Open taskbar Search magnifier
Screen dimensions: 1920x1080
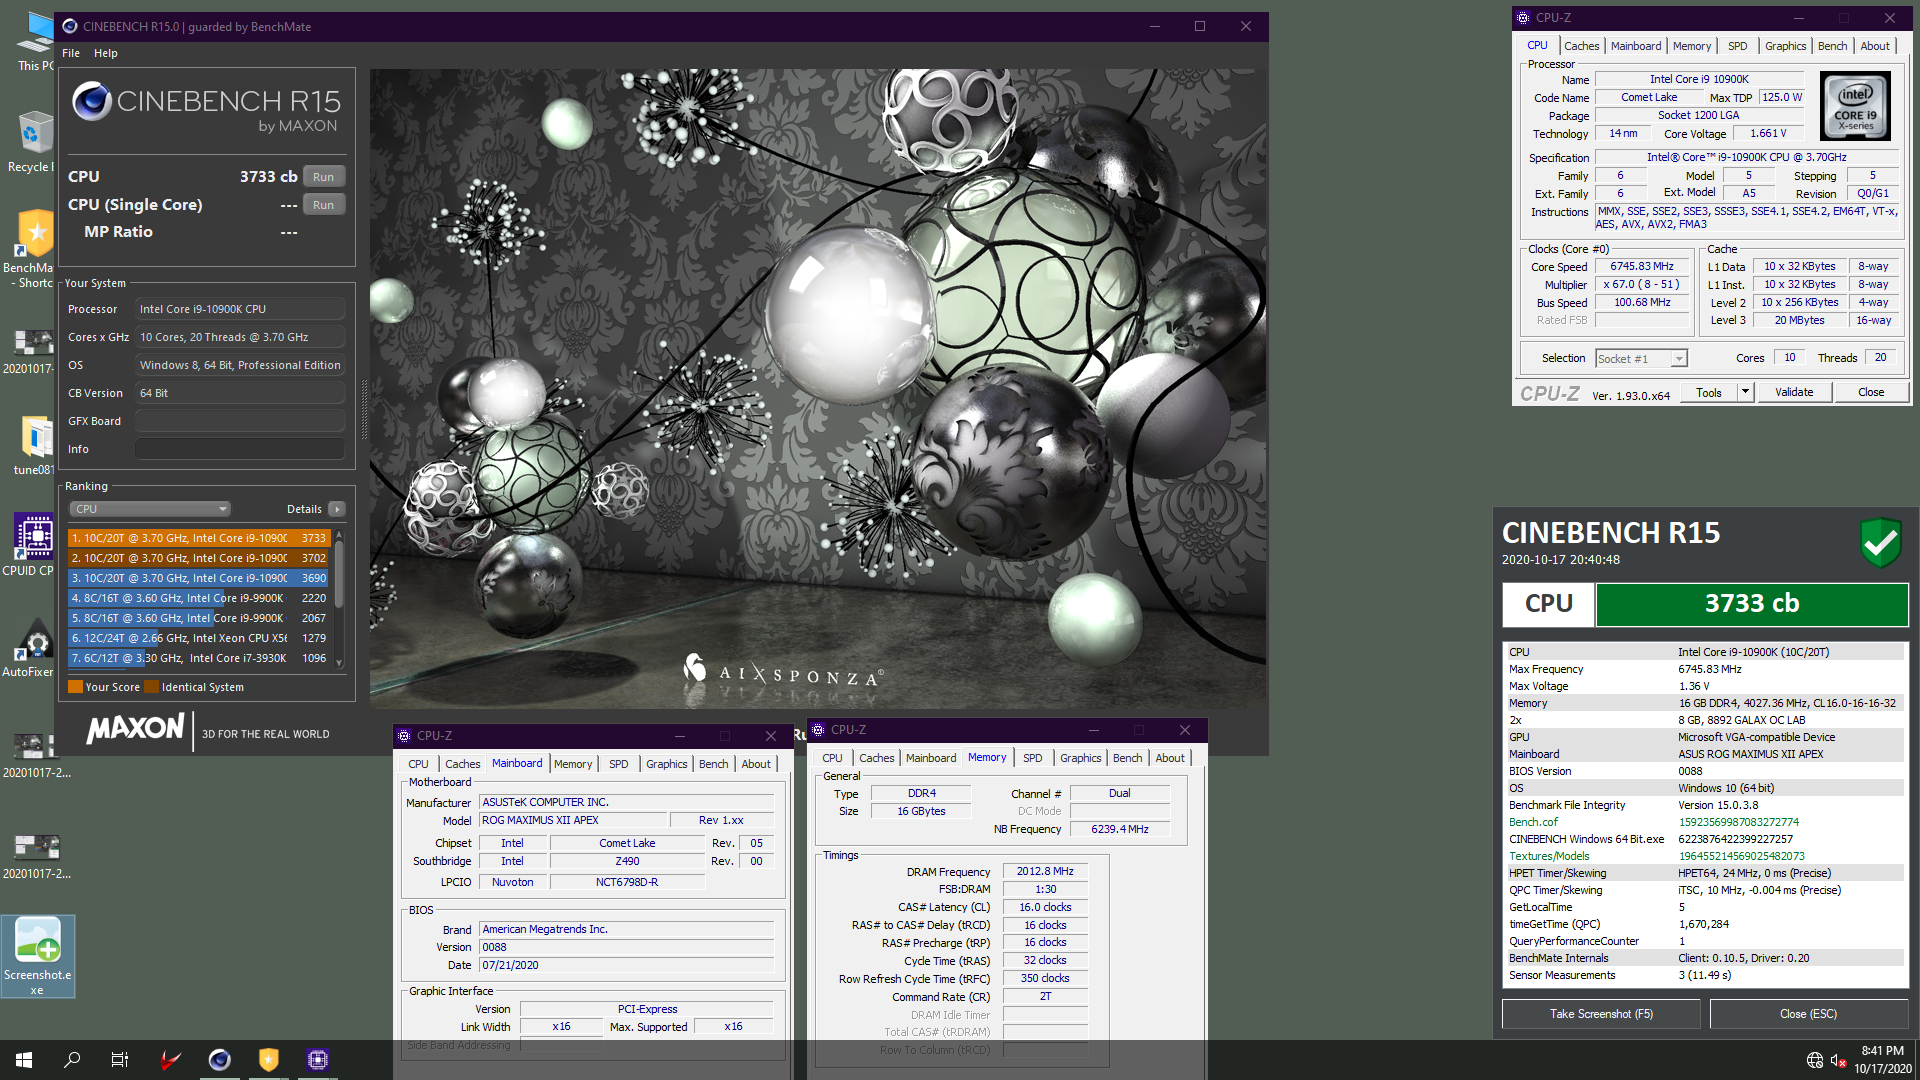(72, 1059)
